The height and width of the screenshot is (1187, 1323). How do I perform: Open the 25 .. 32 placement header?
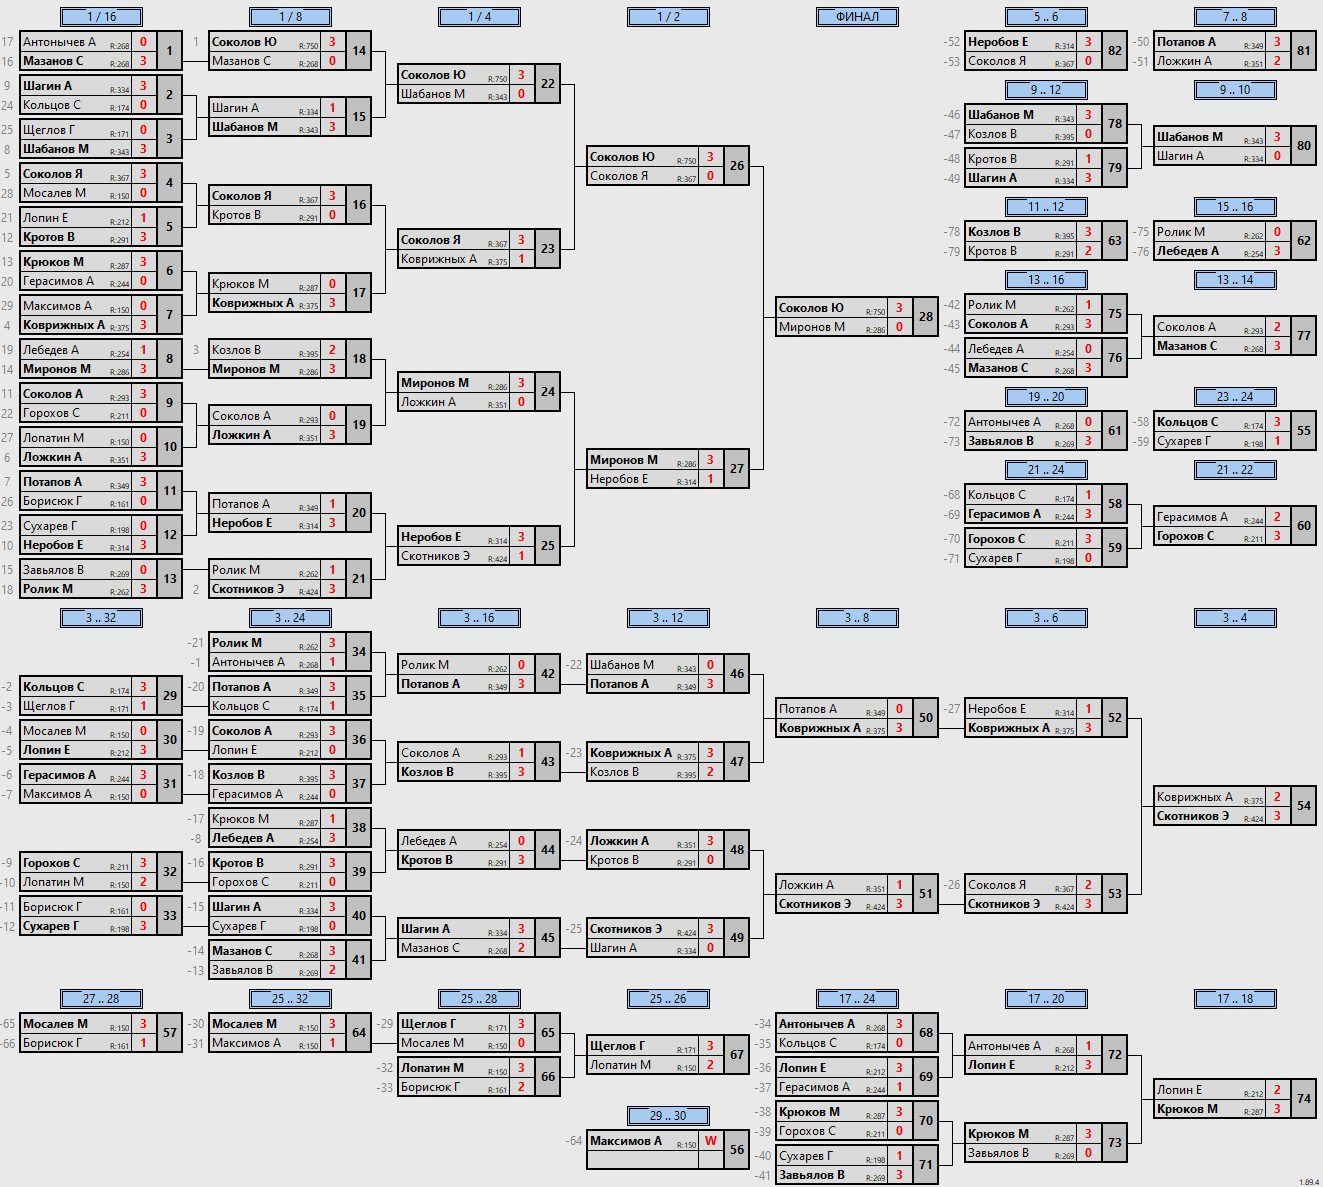click(290, 998)
